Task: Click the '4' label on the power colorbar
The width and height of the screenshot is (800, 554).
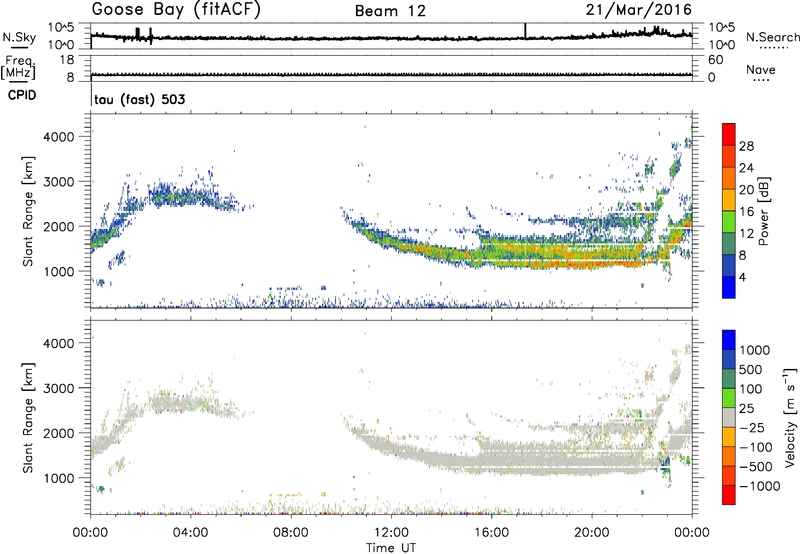Action: pyautogui.click(x=743, y=277)
